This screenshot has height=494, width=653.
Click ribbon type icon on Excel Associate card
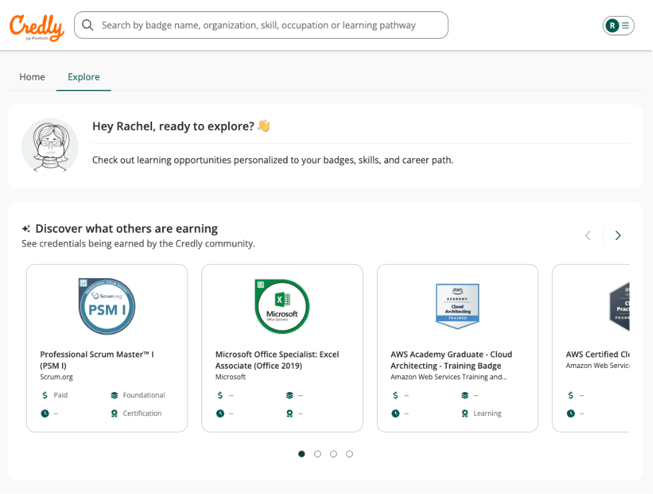[289, 414]
